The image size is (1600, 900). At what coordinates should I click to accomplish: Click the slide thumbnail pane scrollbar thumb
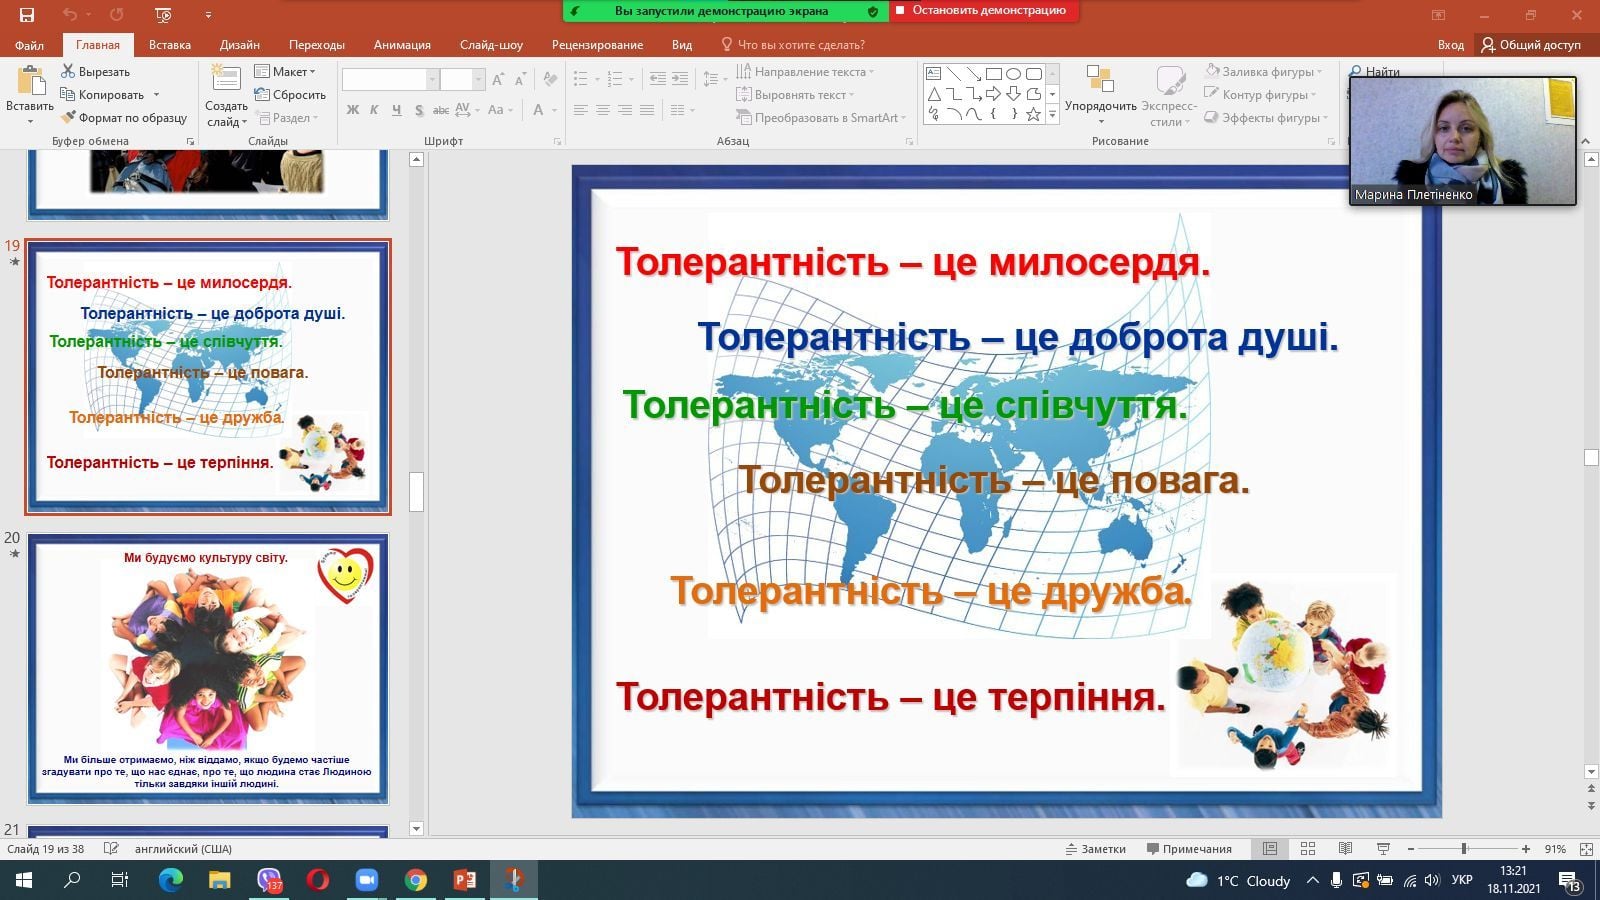click(416, 492)
